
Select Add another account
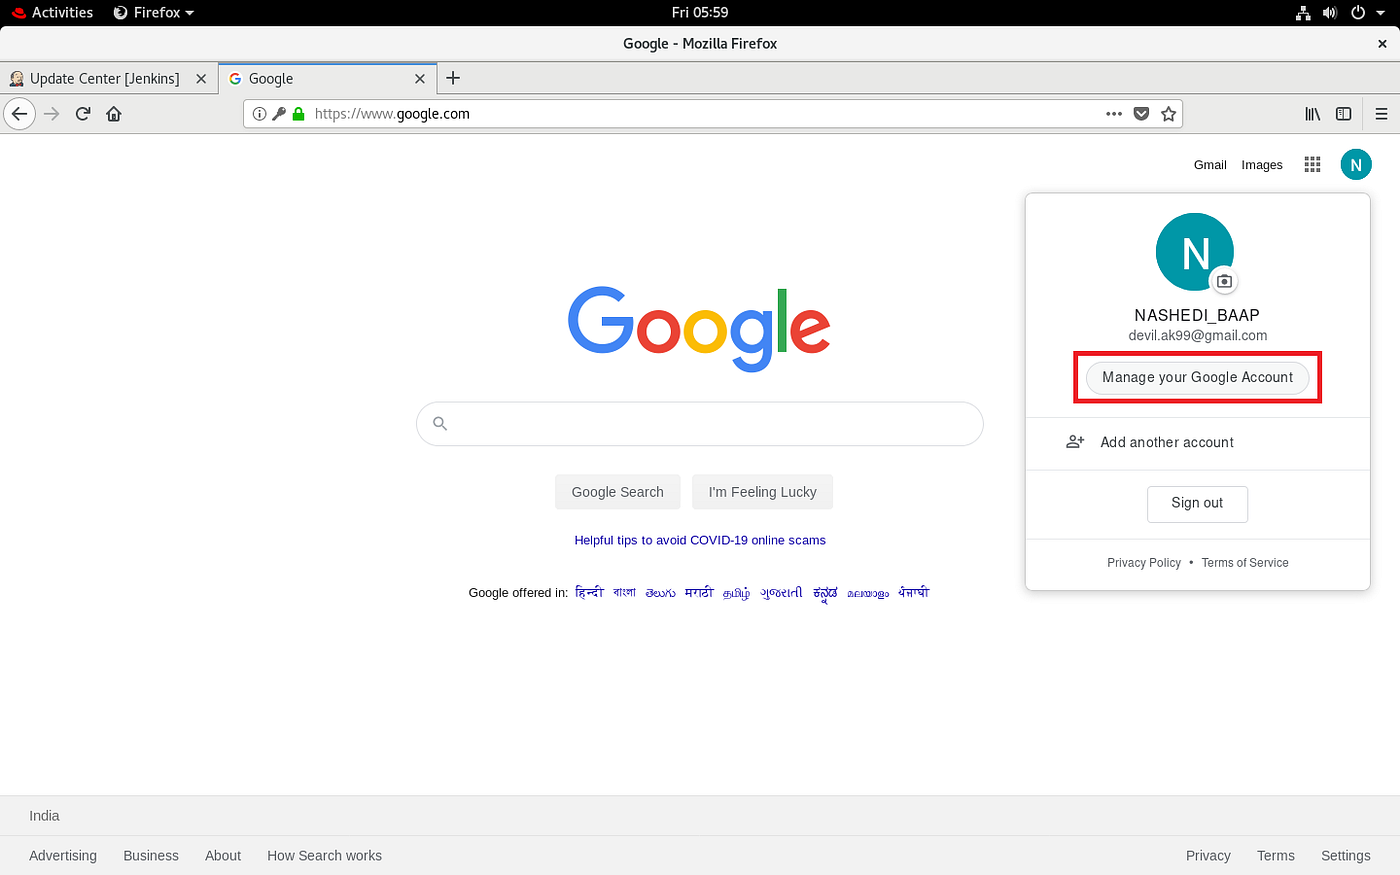coord(1198,442)
